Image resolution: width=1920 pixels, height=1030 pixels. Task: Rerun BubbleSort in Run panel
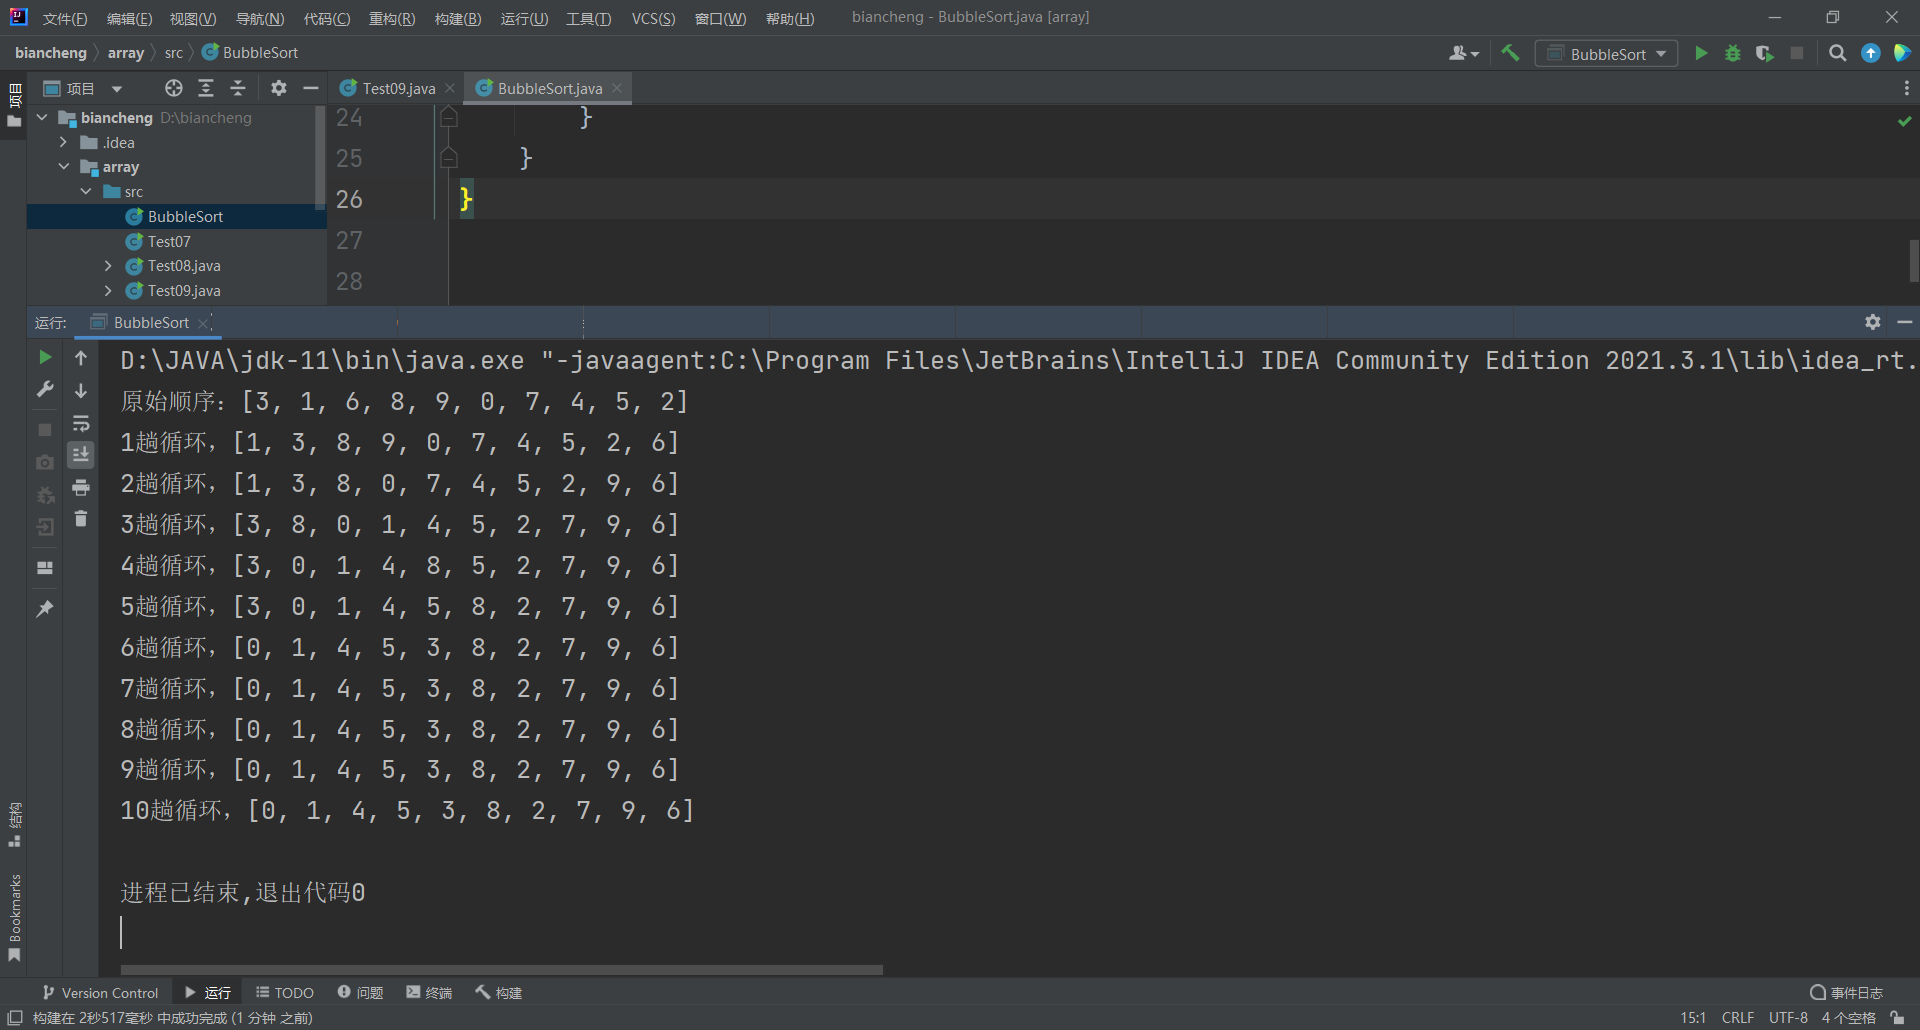[45, 357]
